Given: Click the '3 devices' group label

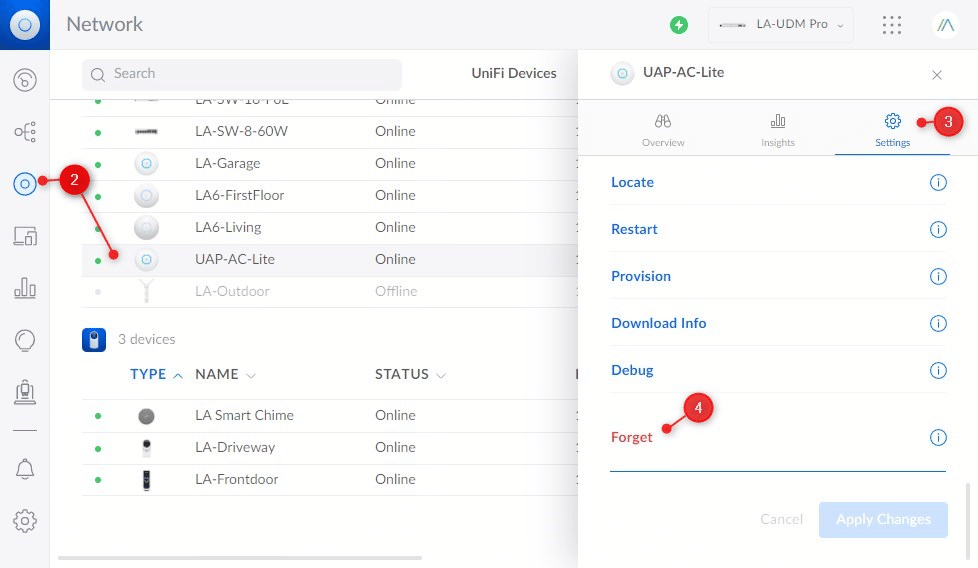Looking at the screenshot, I should point(147,340).
